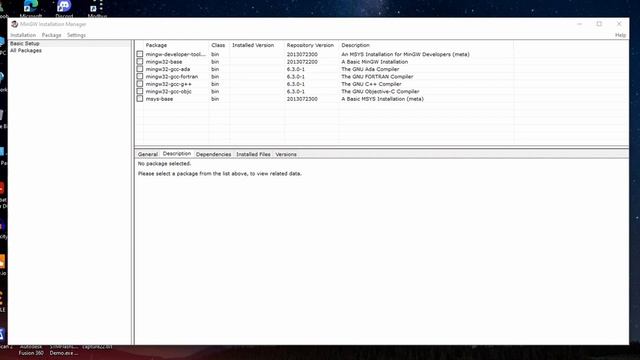This screenshot has width=640, height=360.
Task: Switch to the Installed Files tab
Action: pyautogui.click(x=253, y=154)
